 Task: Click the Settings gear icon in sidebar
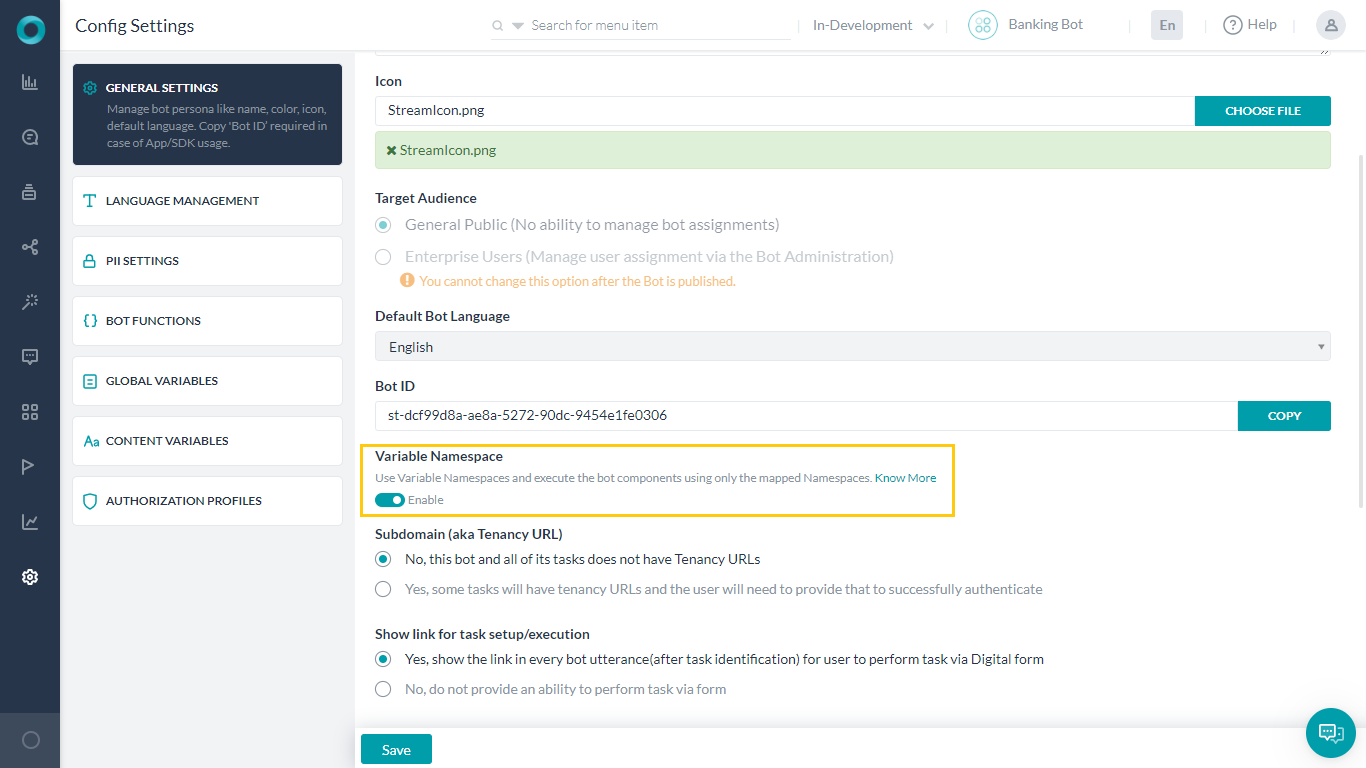pyautogui.click(x=29, y=577)
